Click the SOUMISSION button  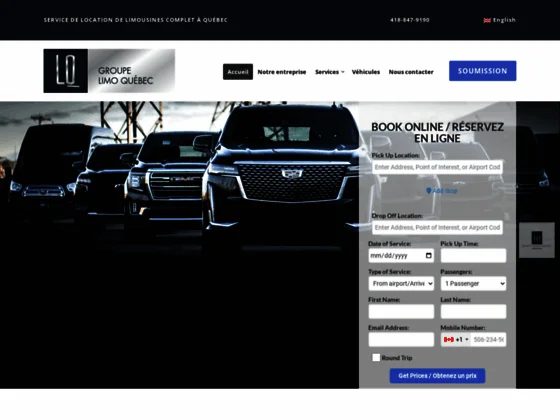pos(482,71)
